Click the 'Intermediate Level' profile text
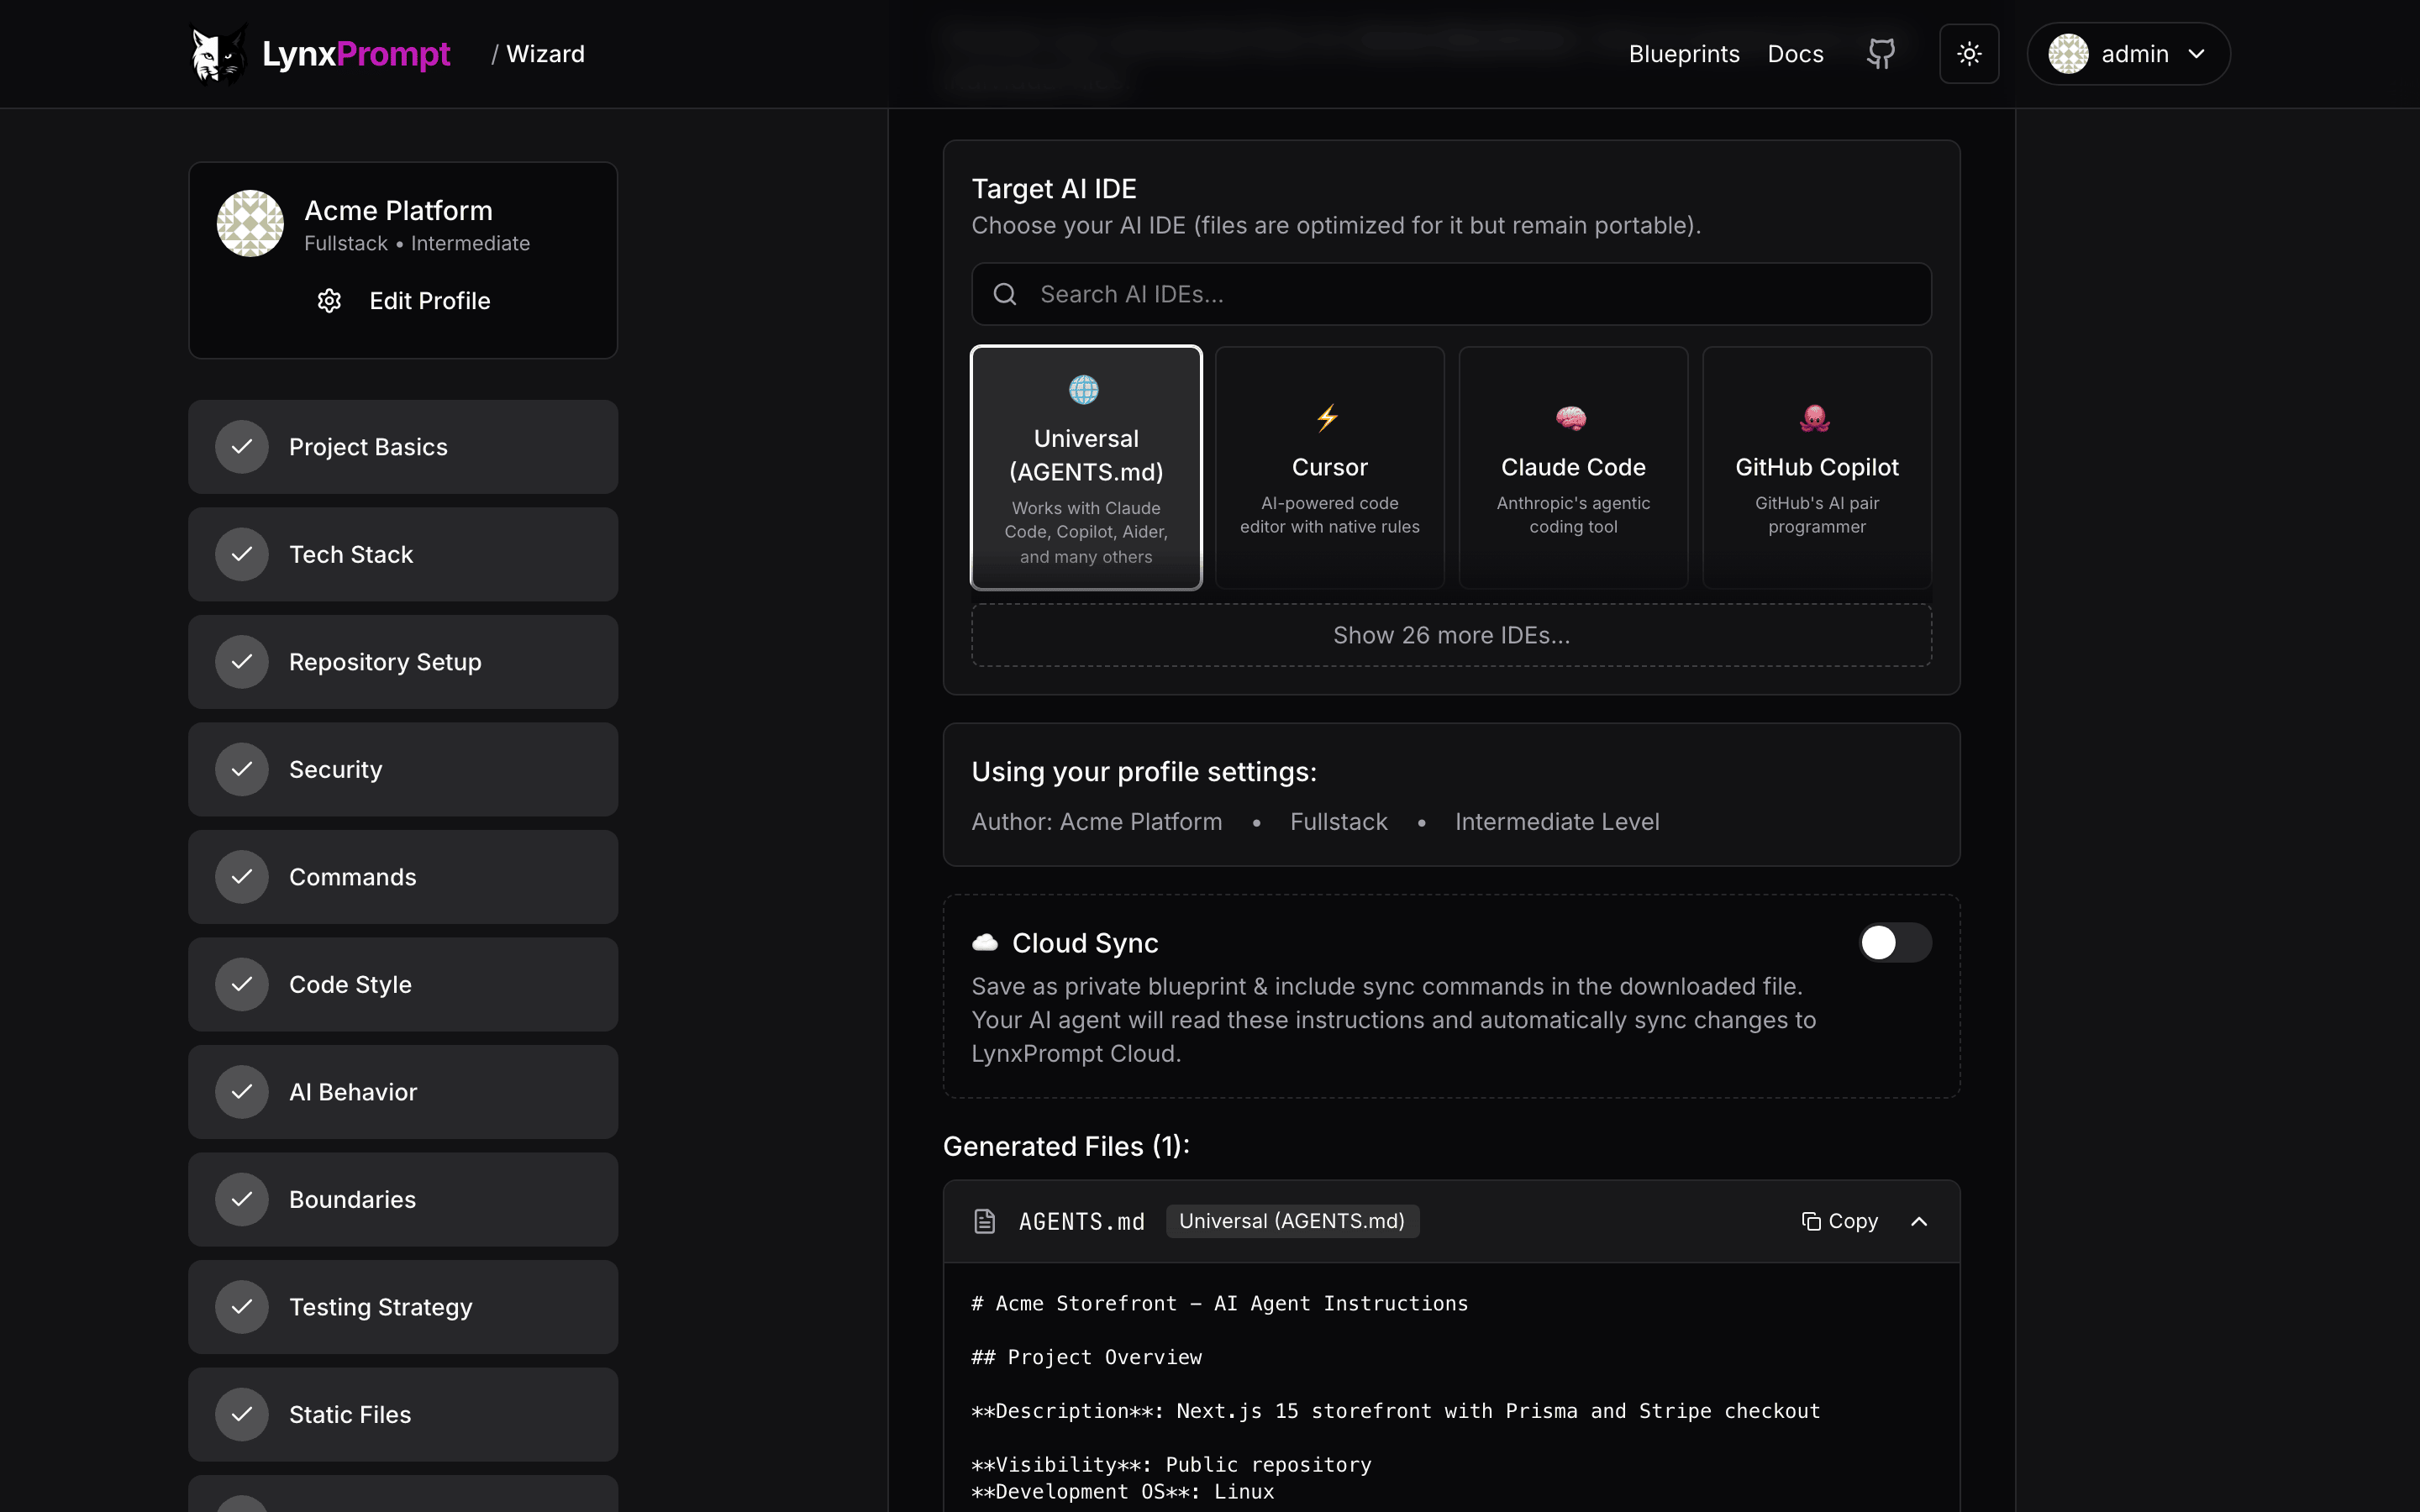 [1557, 822]
